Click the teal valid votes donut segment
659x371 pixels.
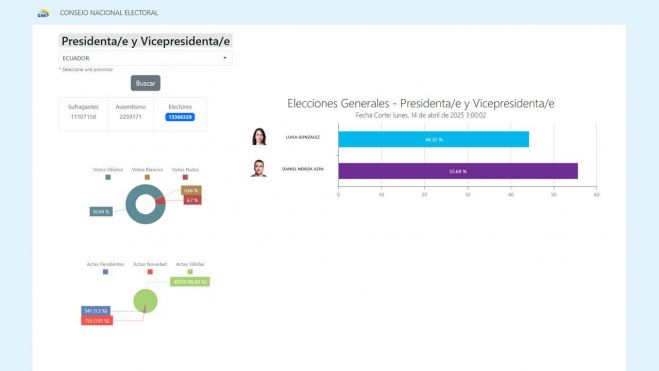pyautogui.click(x=133, y=210)
